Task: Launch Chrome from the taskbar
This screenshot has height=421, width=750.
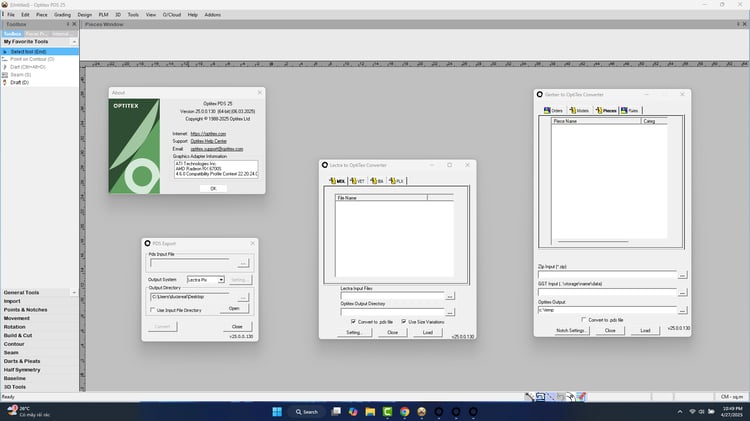Action: (405, 411)
